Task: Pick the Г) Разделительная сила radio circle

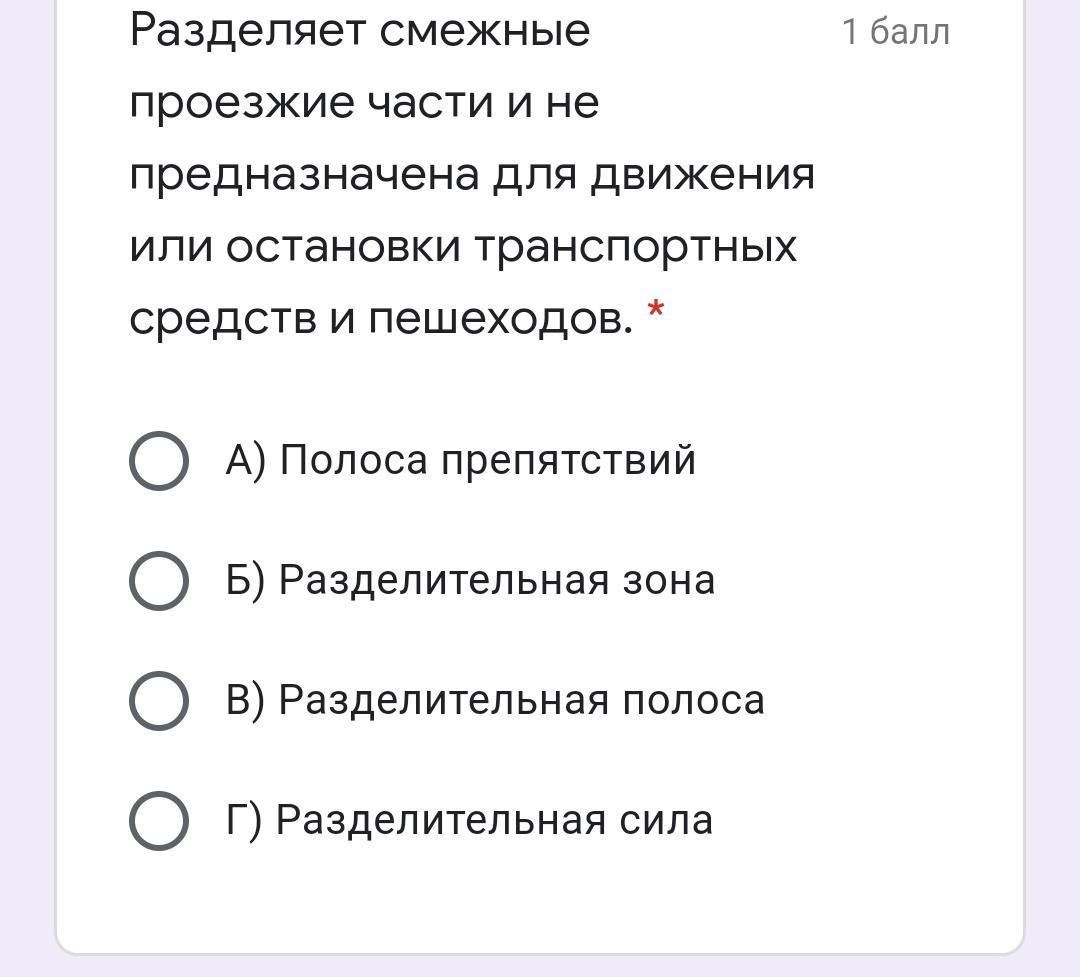Action: coord(158,820)
